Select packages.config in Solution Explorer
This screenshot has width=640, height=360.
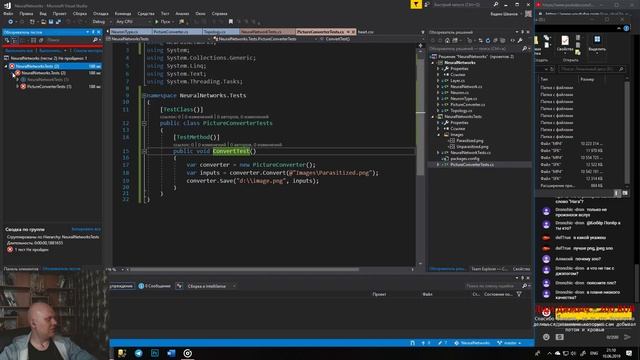pos(465,158)
